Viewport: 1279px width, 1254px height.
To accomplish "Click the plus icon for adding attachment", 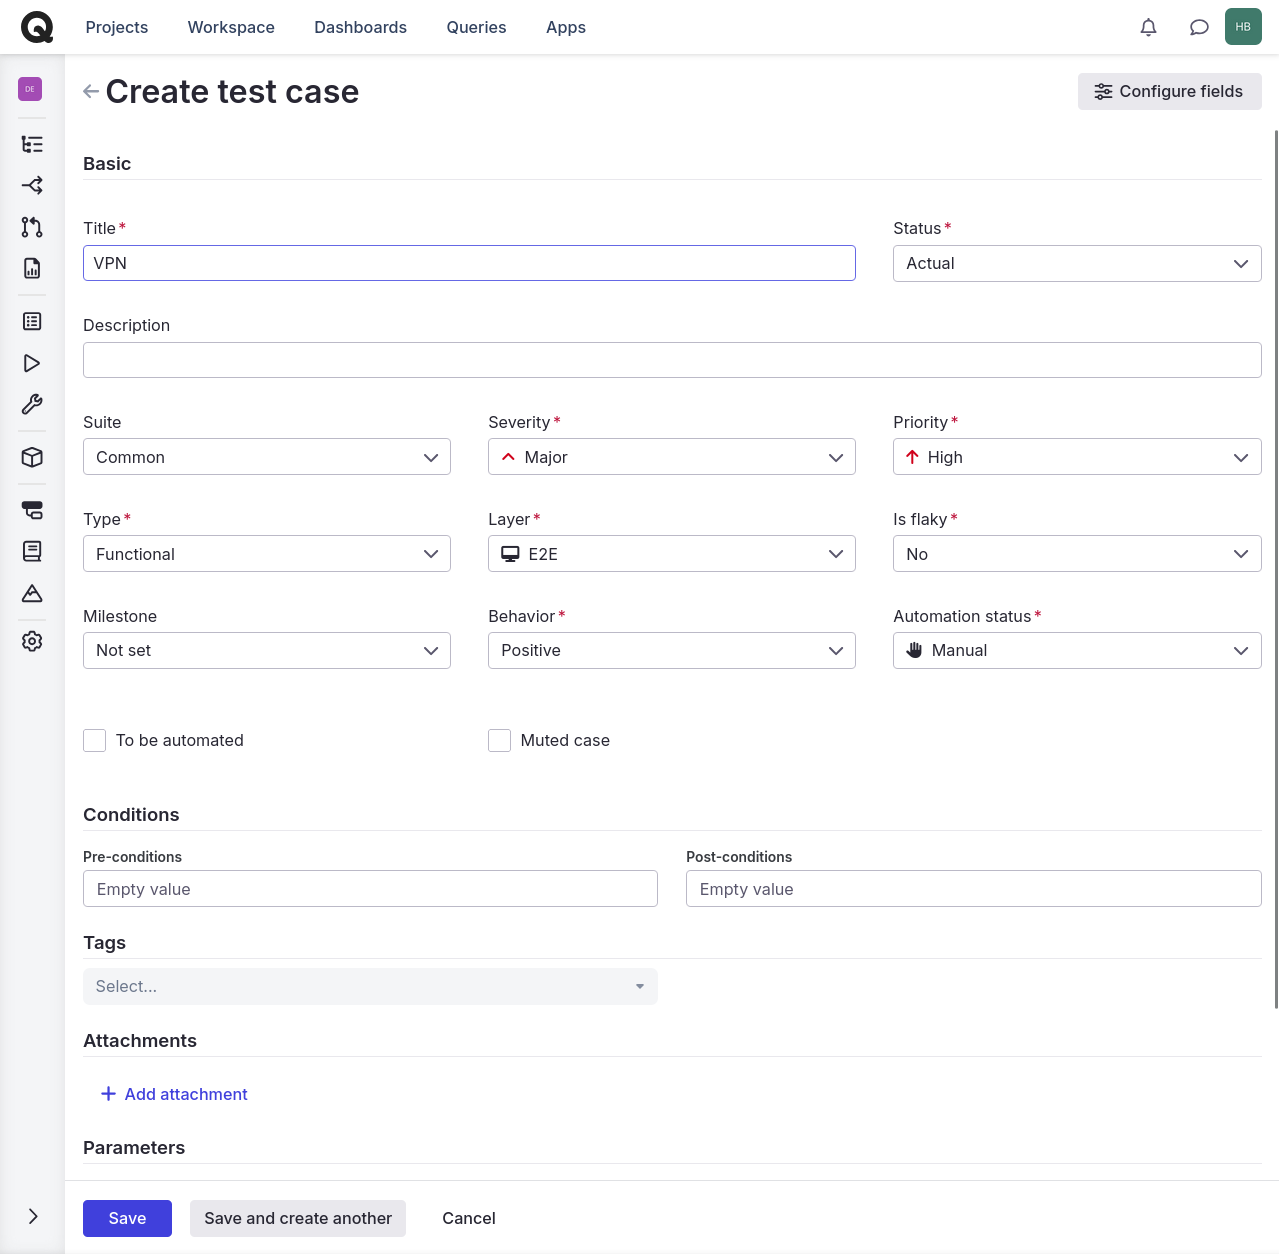I will click(108, 1094).
